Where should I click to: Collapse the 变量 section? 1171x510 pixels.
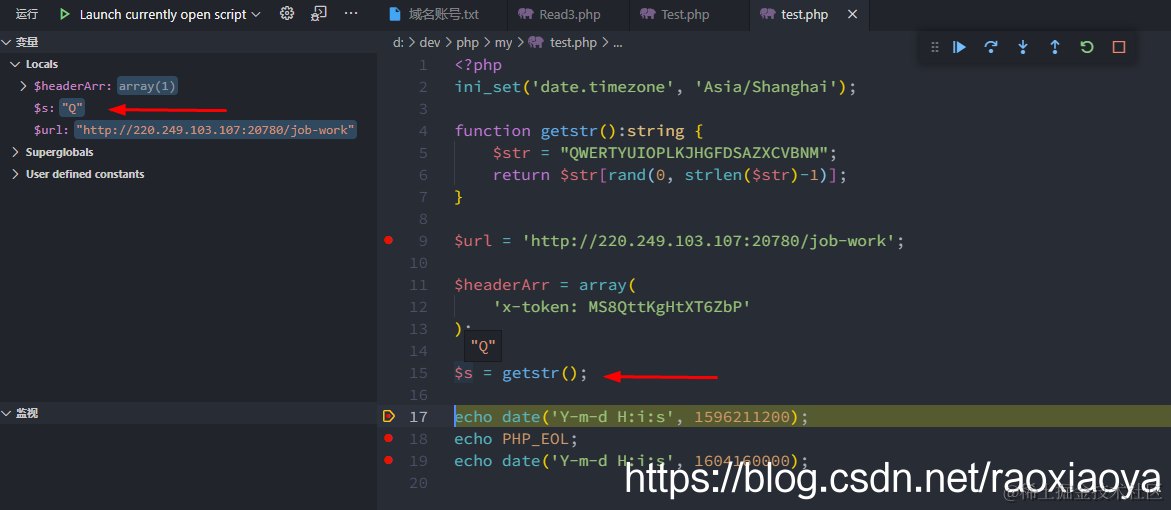7,43
